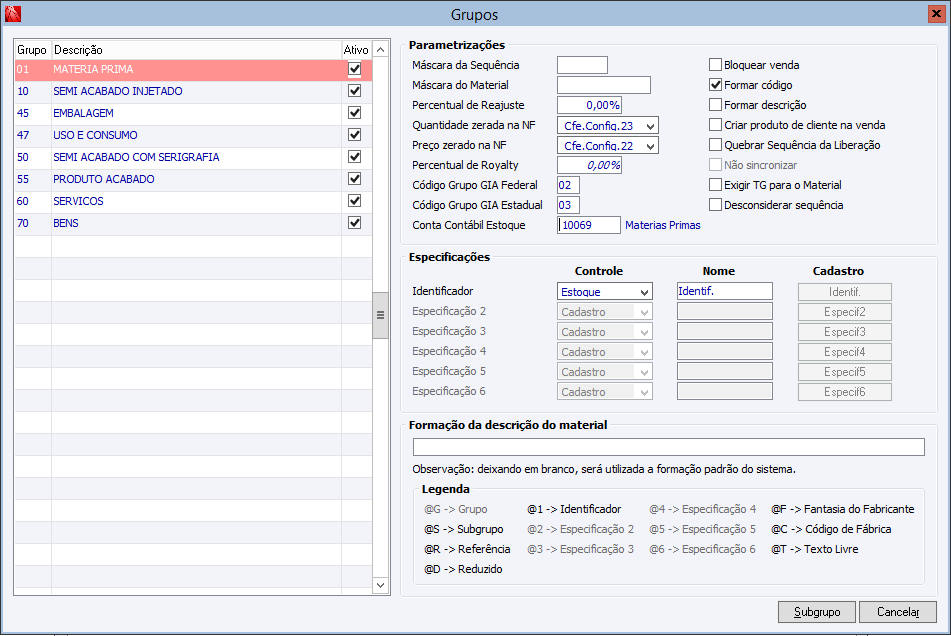Sort the list by the Descrição column header
This screenshot has width=951, height=636.
click(195, 50)
